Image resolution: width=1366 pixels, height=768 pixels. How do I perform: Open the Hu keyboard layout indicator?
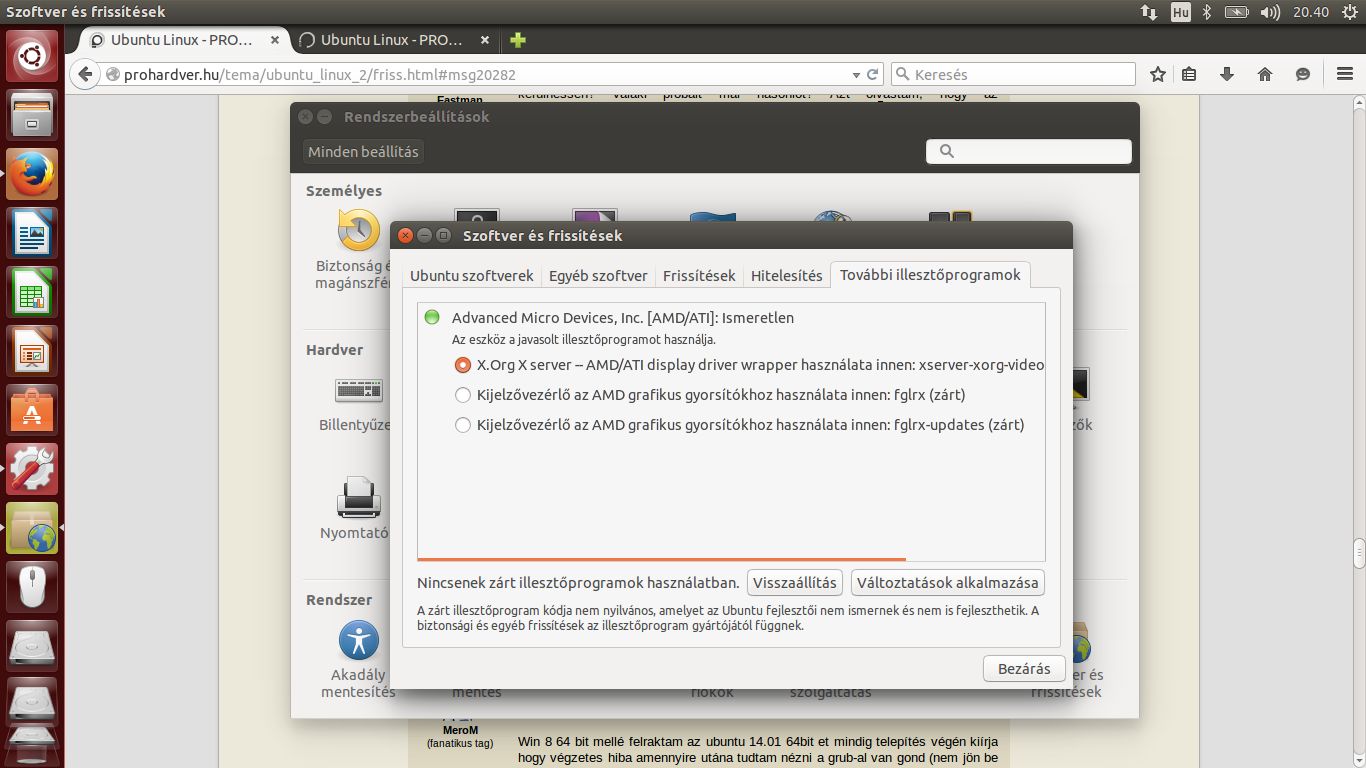[1180, 12]
